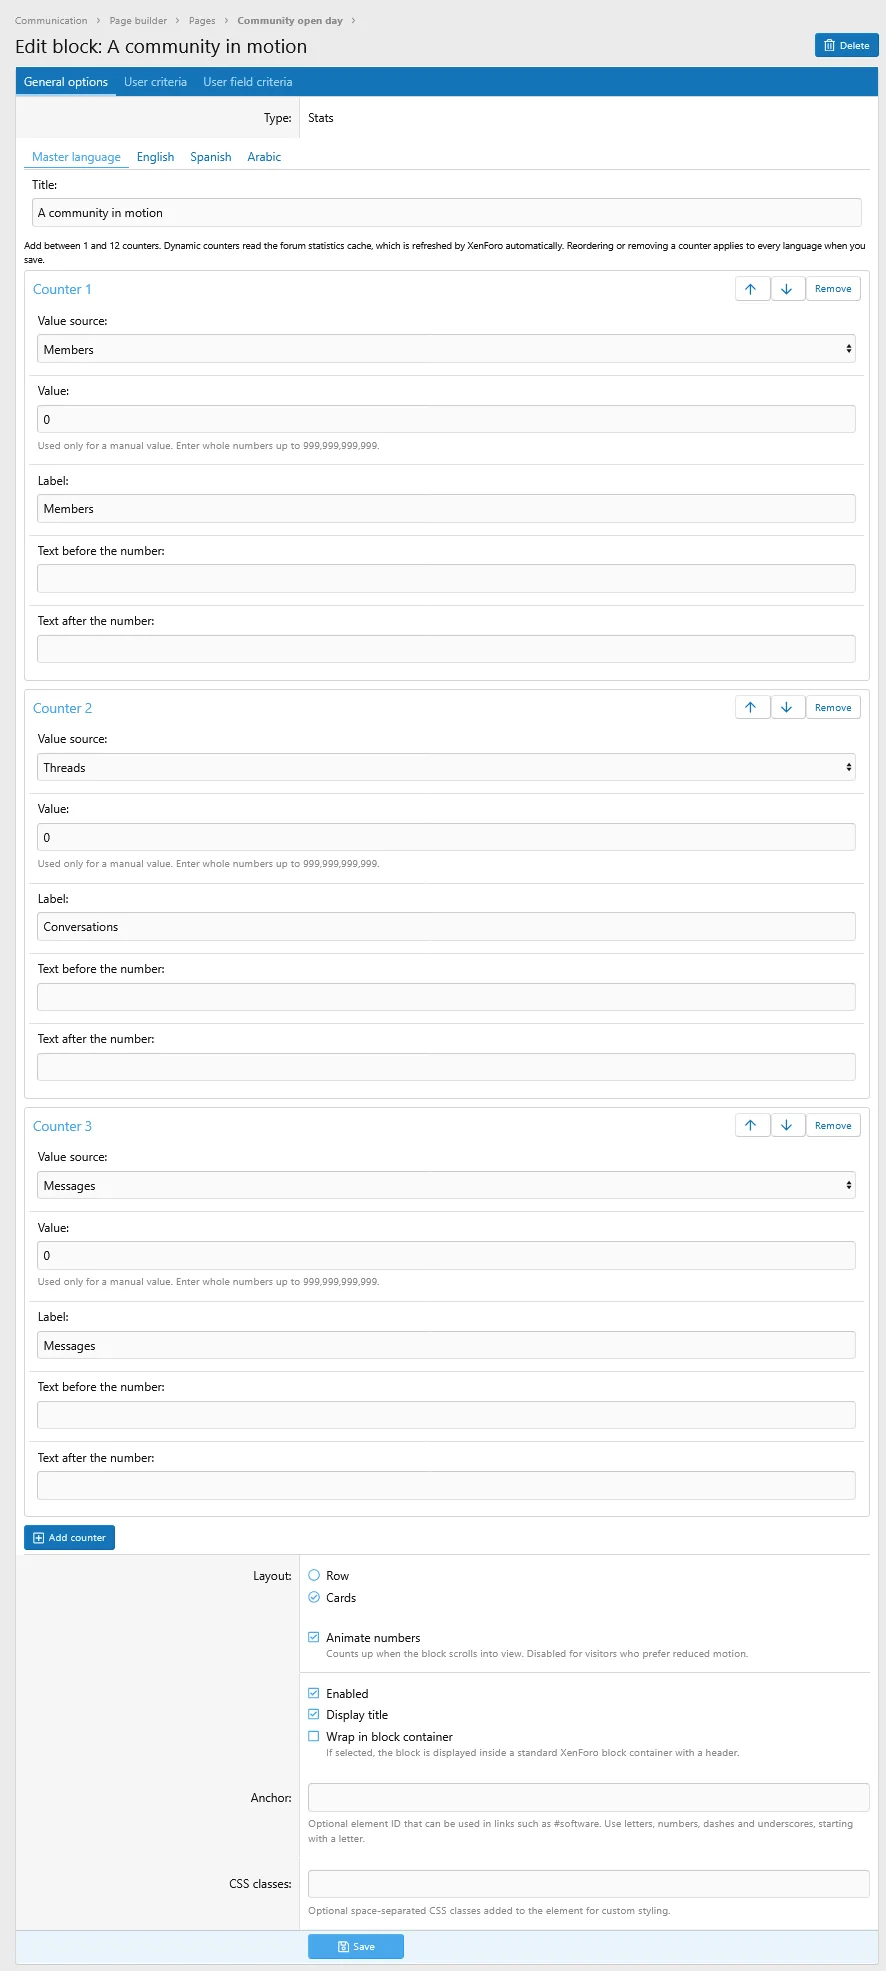Viewport: 886px width, 1972px height.
Task: Click the Stats type value text
Action: 321,118
